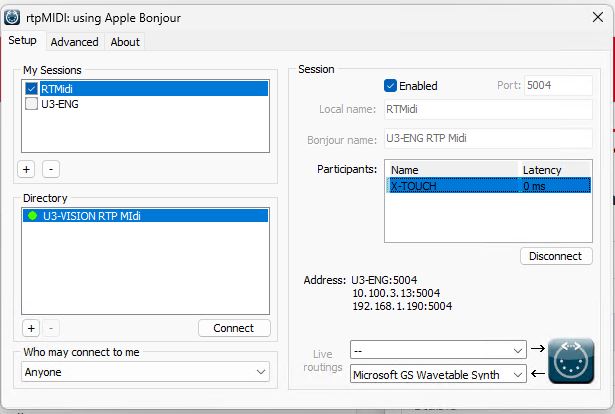The height and width of the screenshot is (414, 615).
Task: Click the disabled minus button under Directory
Action: tap(52, 328)
